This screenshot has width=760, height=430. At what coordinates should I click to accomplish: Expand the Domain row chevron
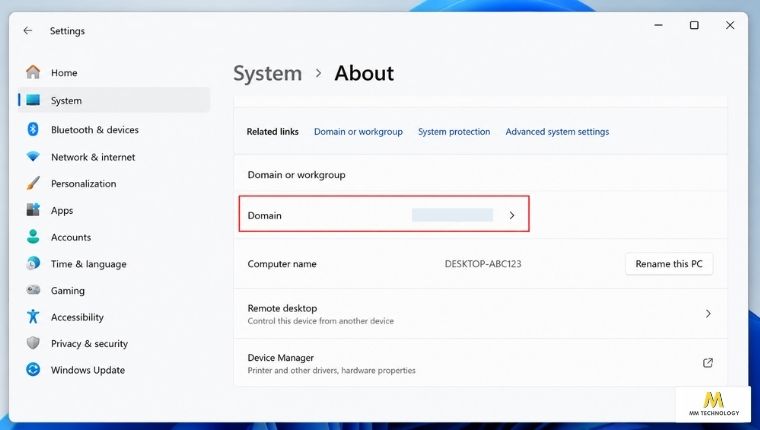[x=512, y=215]
